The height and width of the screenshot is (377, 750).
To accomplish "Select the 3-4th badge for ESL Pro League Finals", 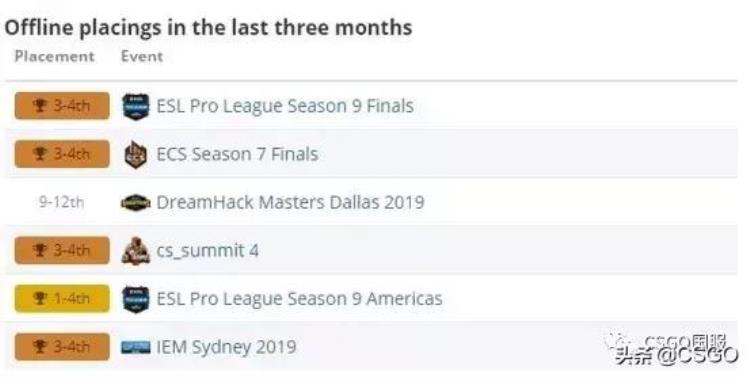I will click(62, 106).
